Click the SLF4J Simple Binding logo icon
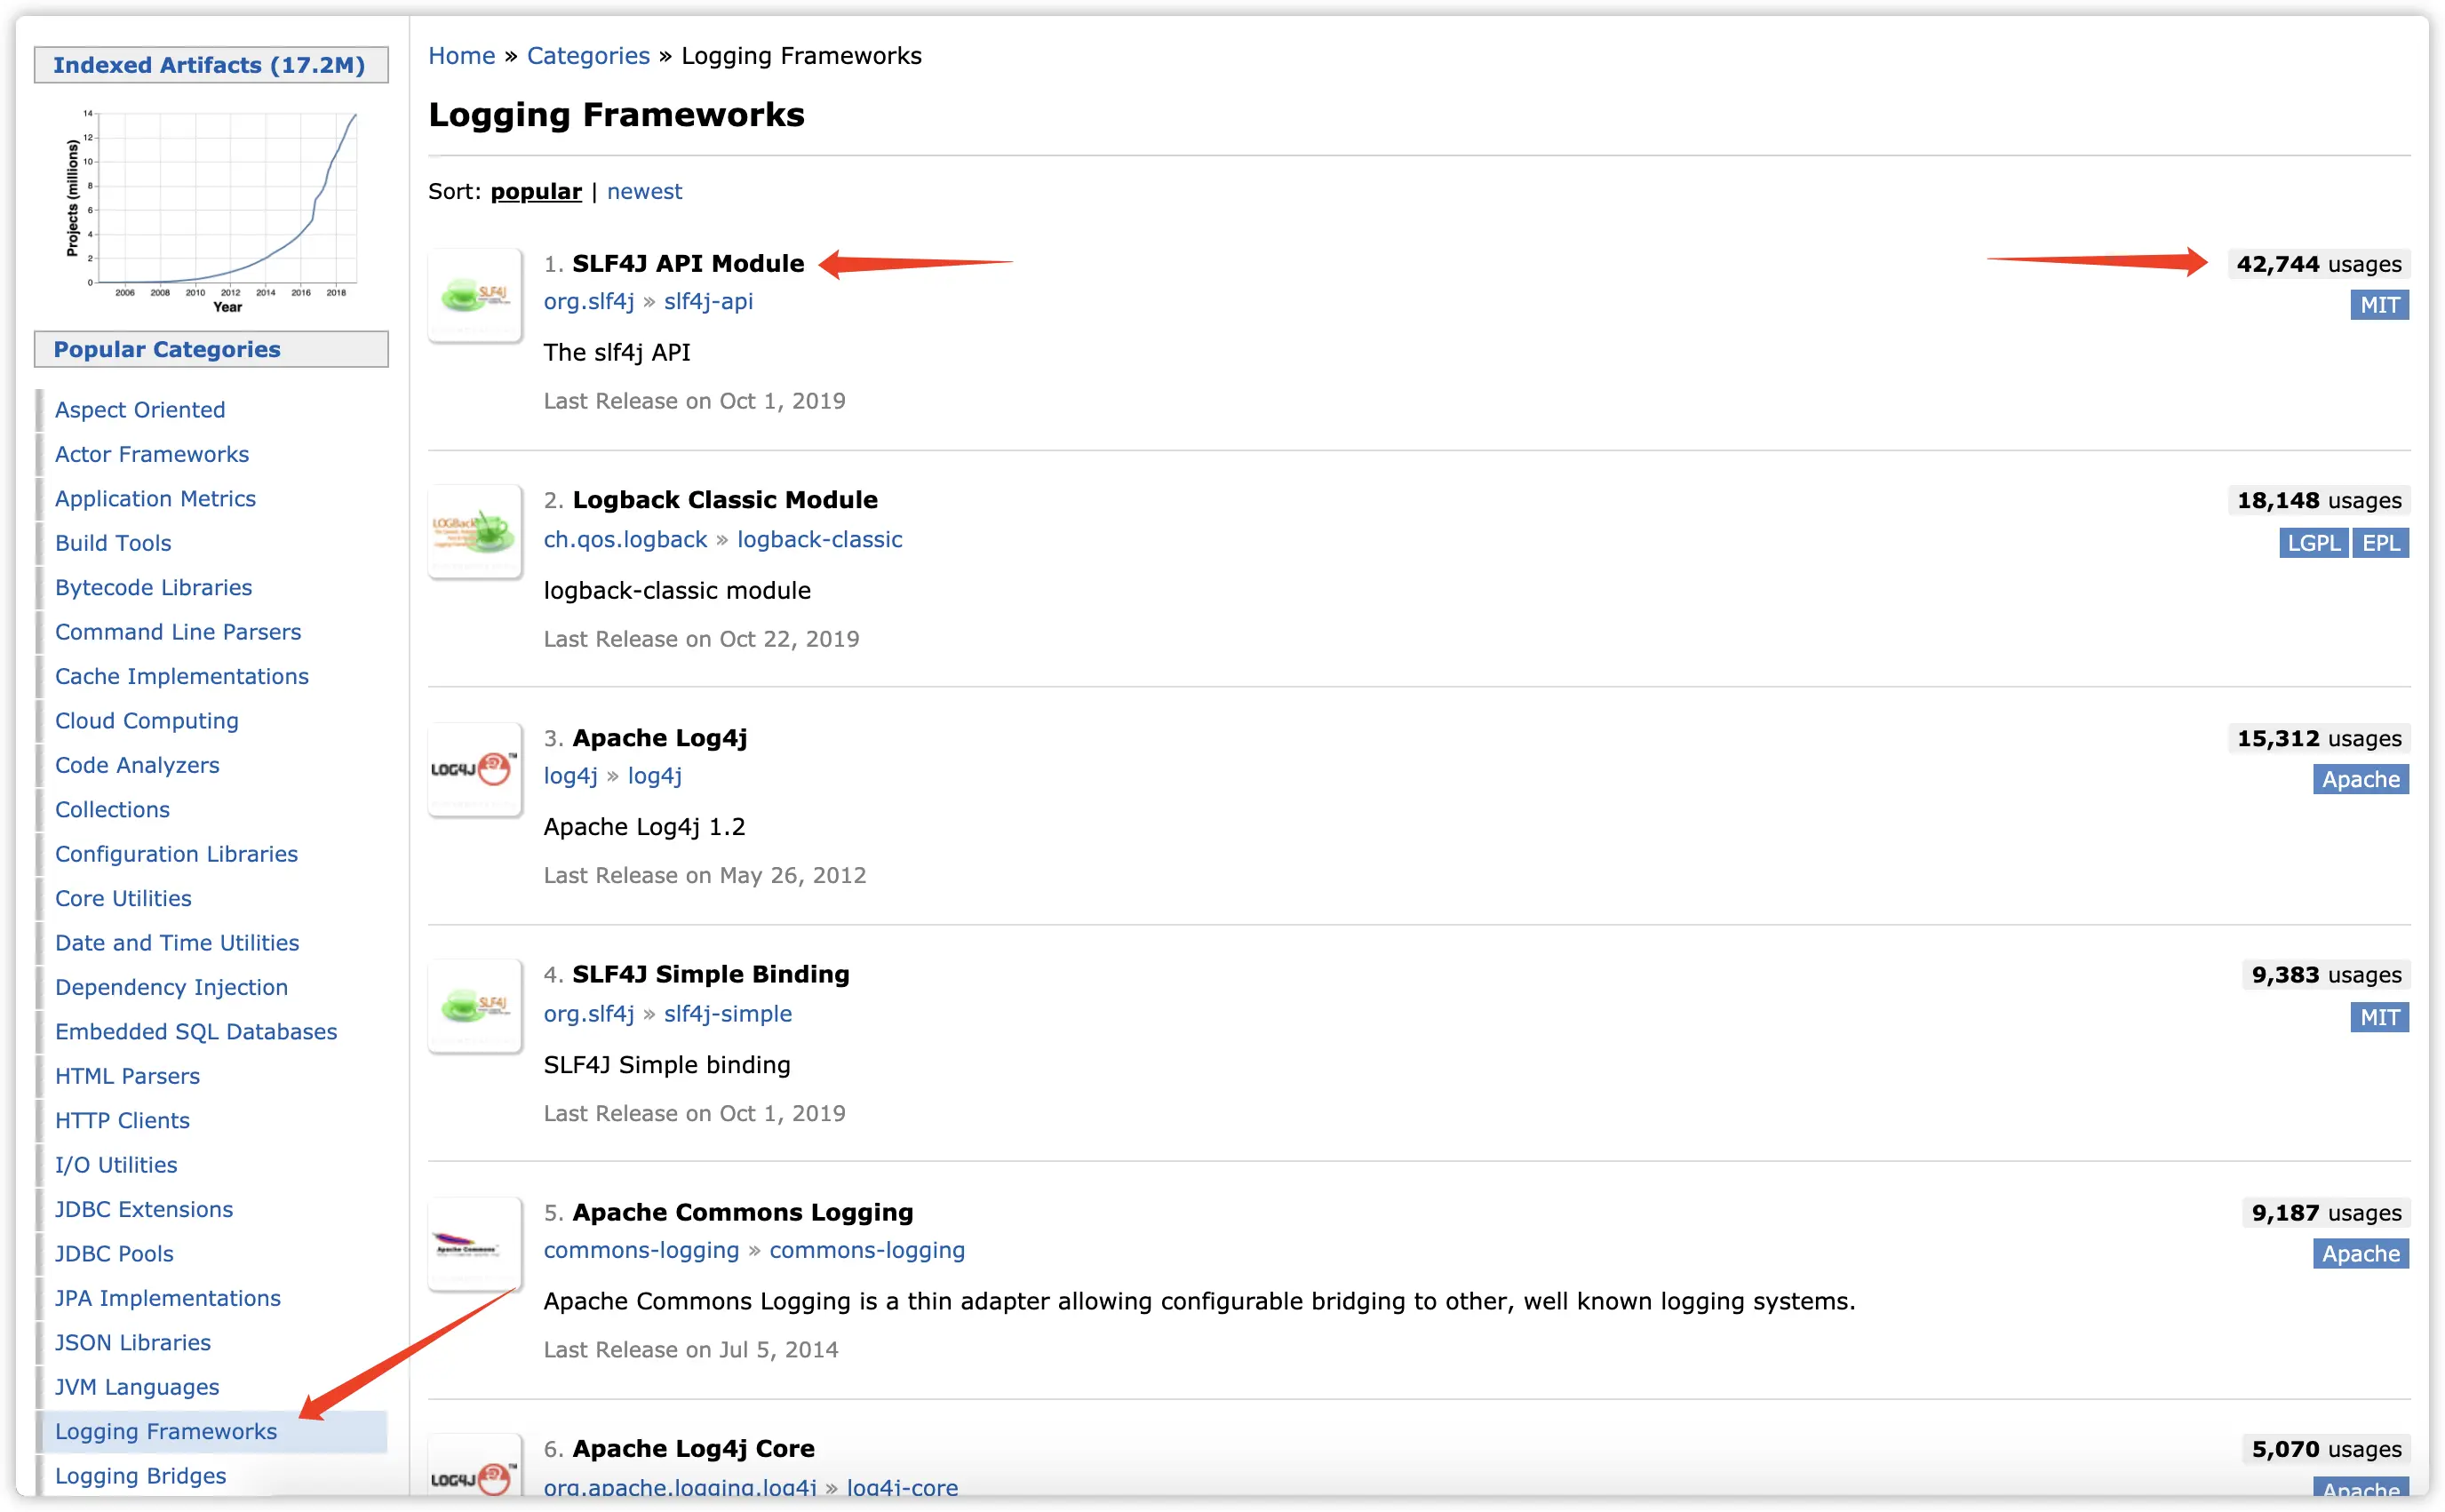The width and height of the screenshot is (2445, 1512). pyautogui.click(x=474, y=1005)
